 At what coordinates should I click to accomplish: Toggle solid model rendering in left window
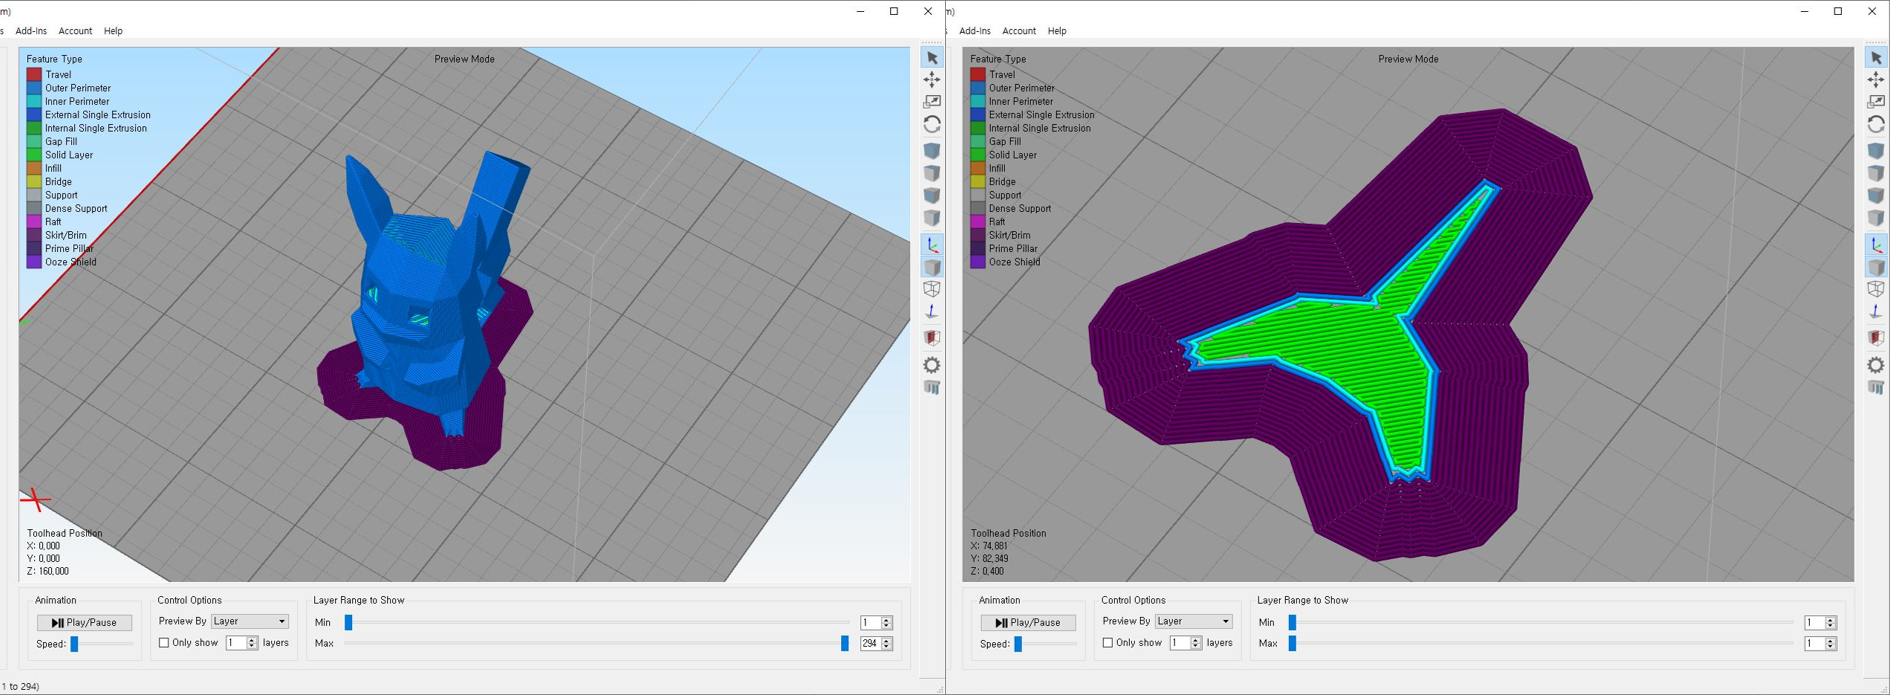[932, 267]
